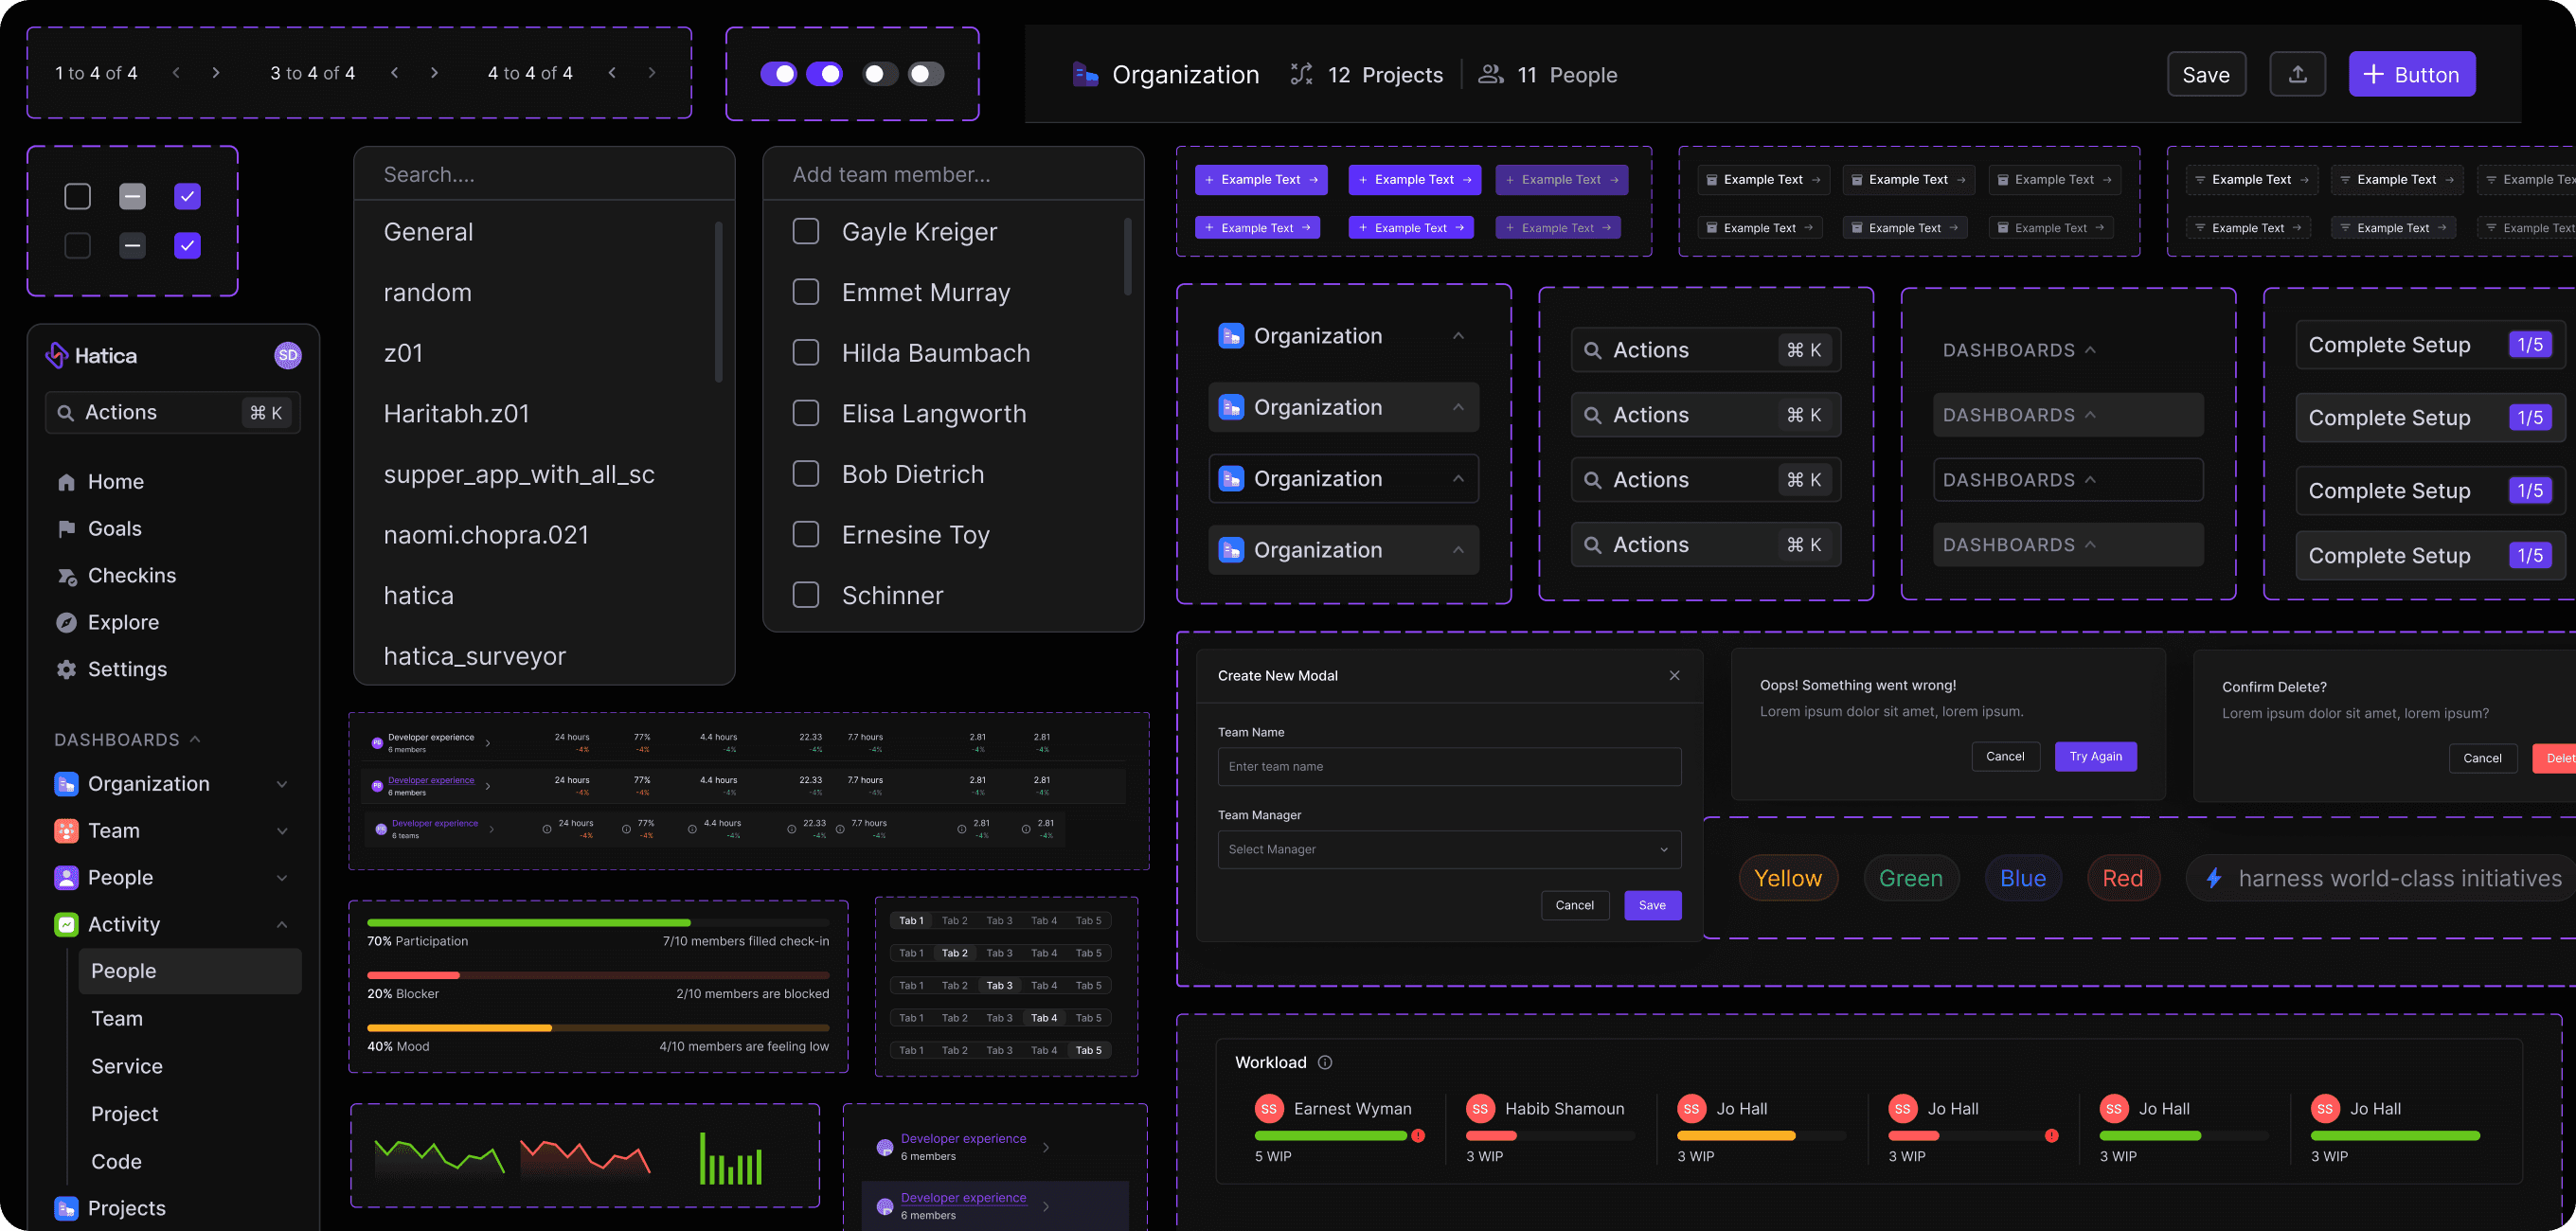Image resolution: width=2576 pixels, height=1231 pixels.
Task: Click the SD user avatar
Action: [288, 355]
